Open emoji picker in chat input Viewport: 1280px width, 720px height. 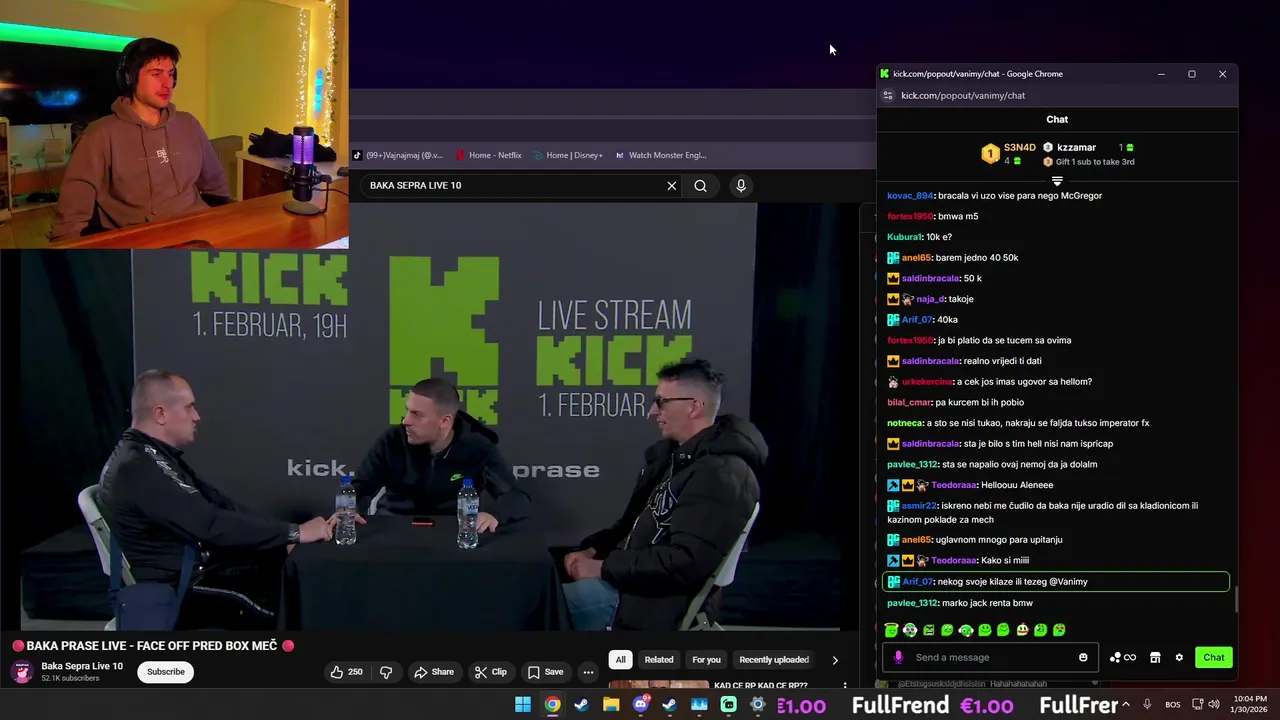[x=1083, y=657]
